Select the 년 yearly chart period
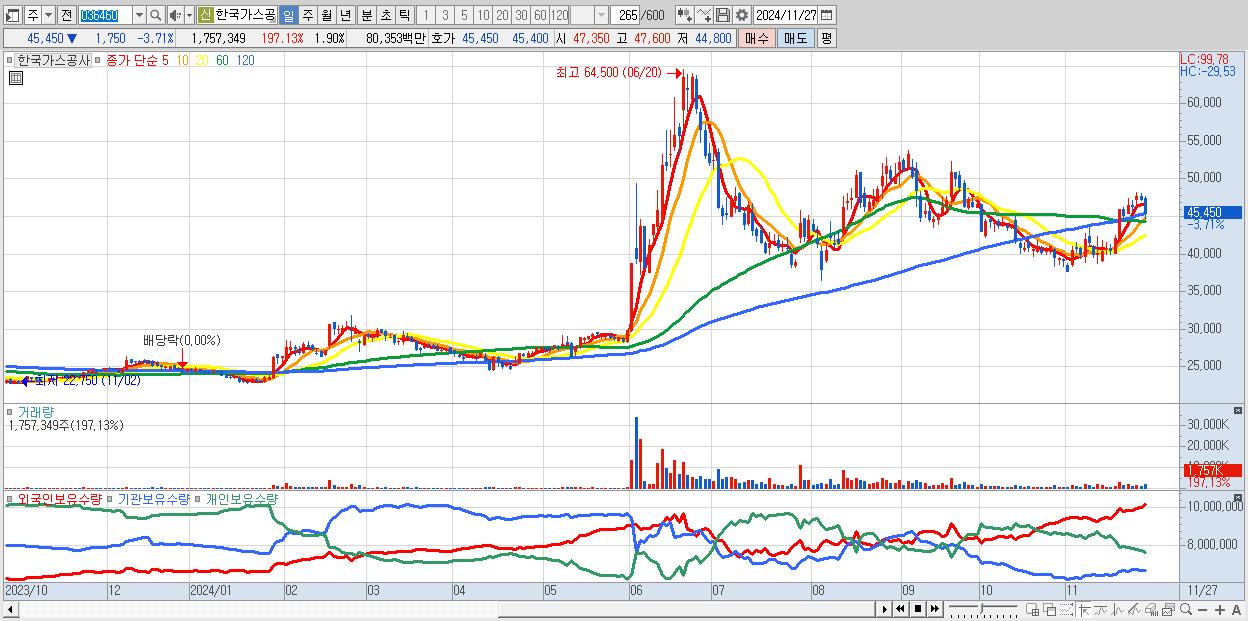This screenshot has width=1248, height=621. 345,15
